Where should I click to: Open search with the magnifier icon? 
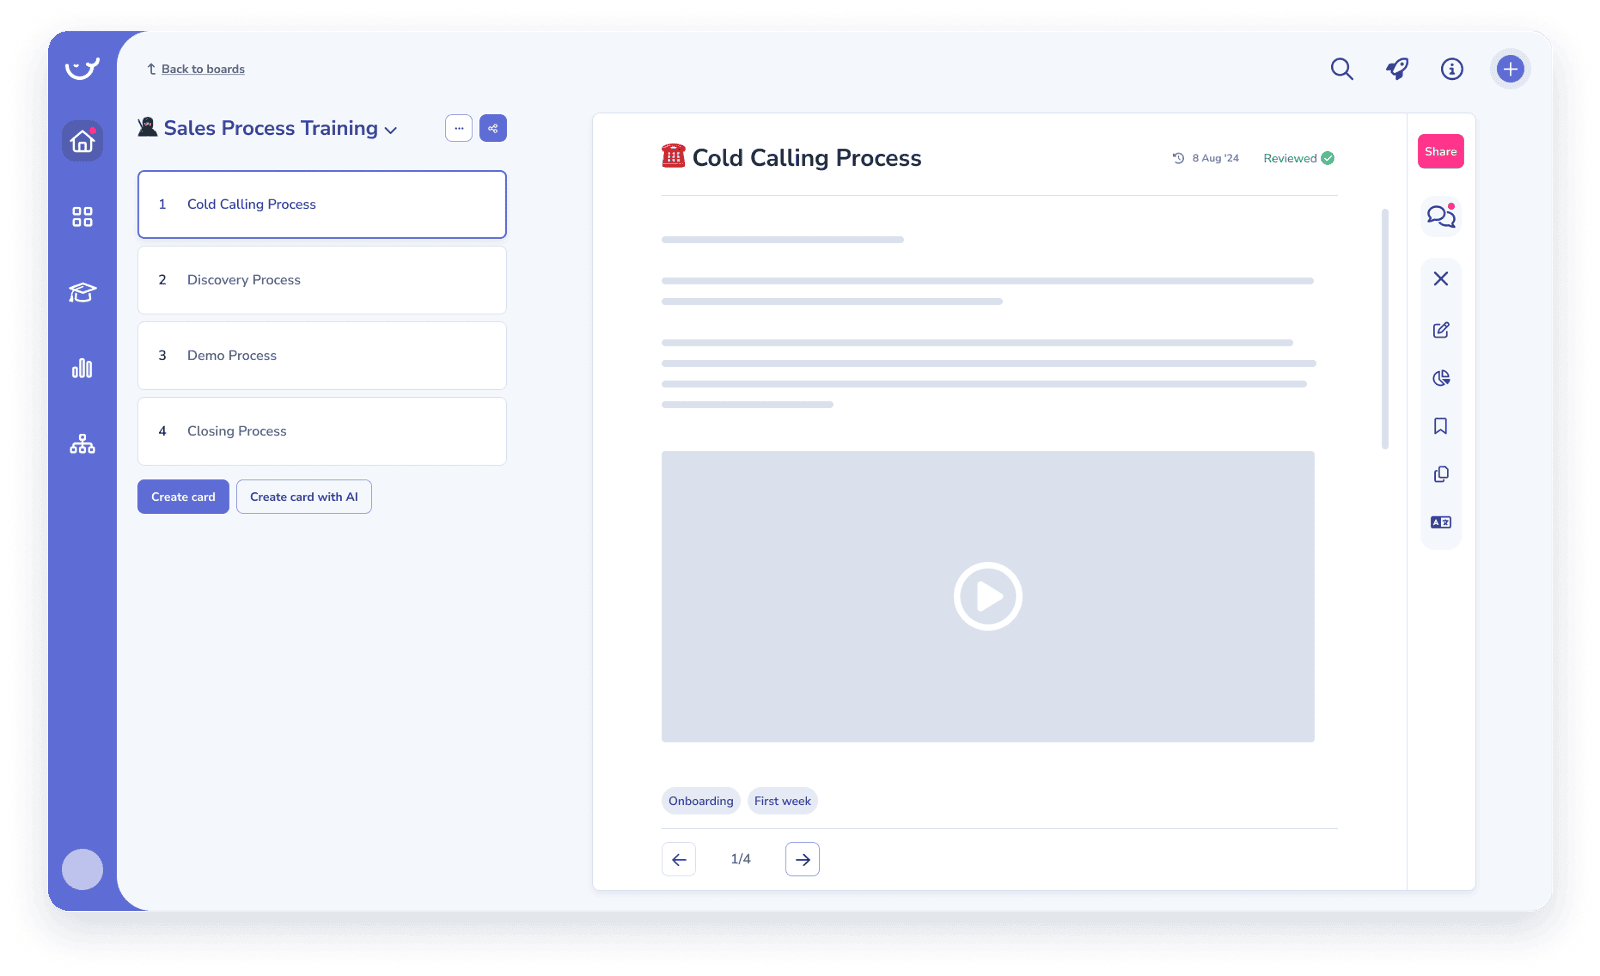pos(1342,69)
